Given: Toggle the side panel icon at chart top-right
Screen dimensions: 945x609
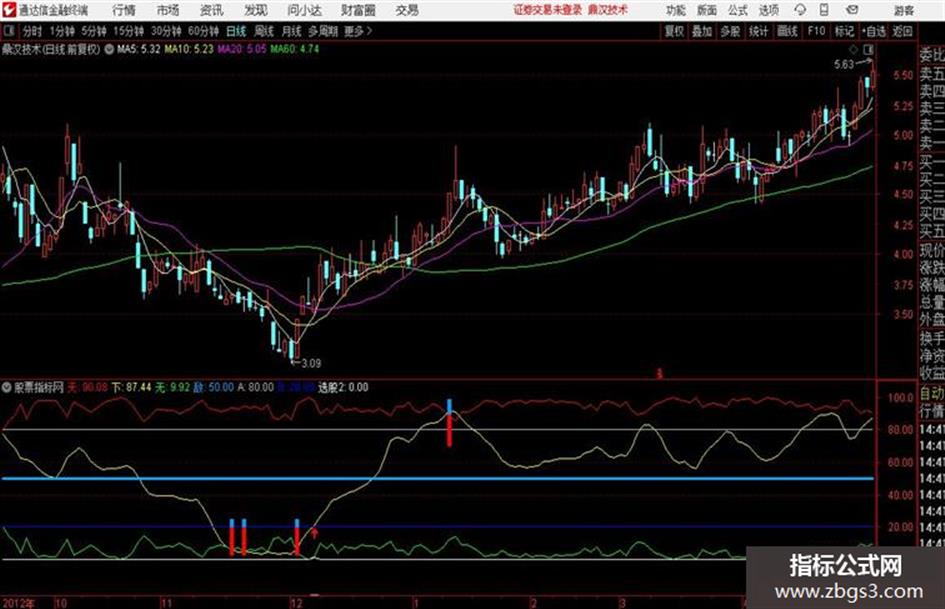Looking at the screenshot, I should [868, 49].
